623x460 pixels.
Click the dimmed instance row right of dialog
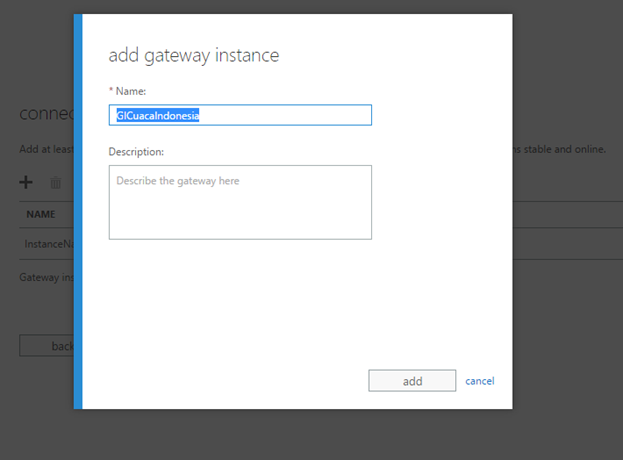(x=565, y=244)
